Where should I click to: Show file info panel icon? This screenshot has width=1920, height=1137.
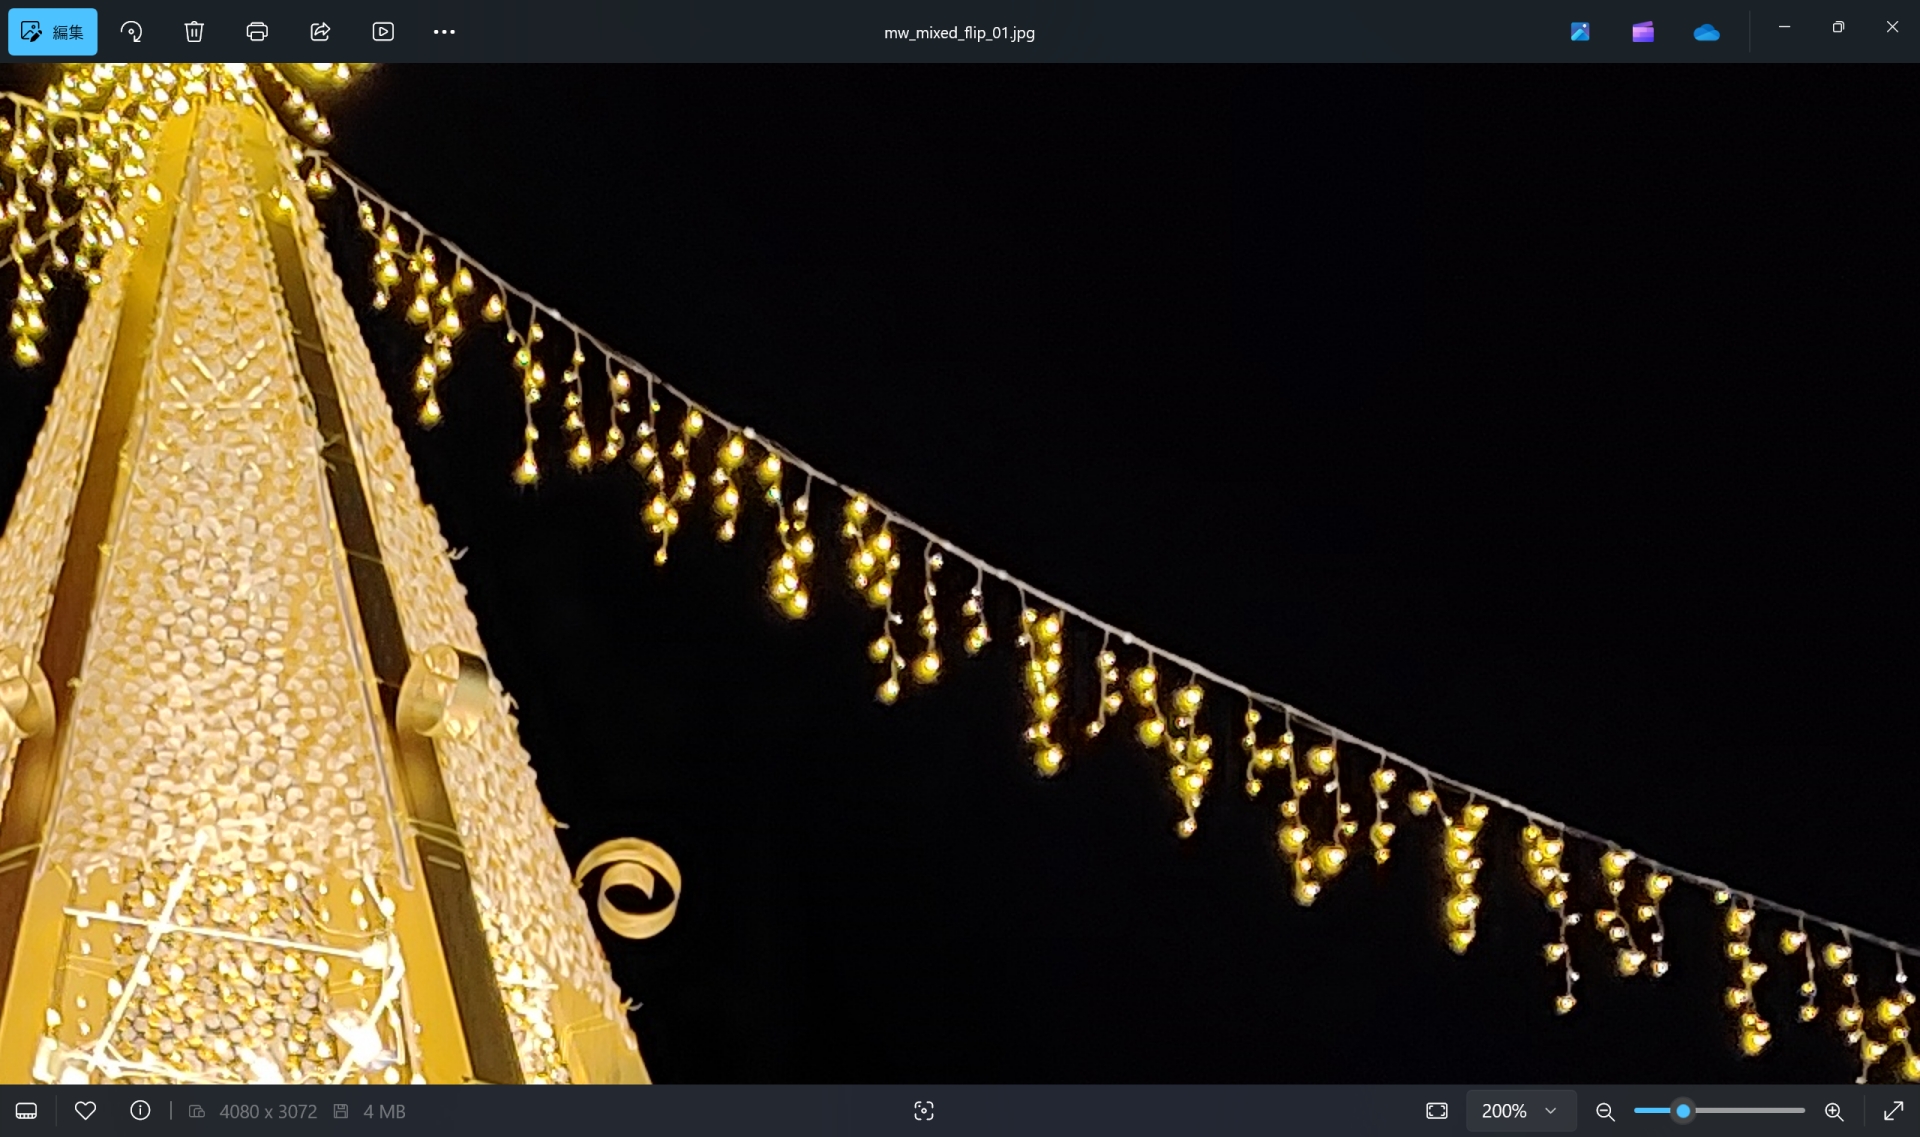(140, 1111)
